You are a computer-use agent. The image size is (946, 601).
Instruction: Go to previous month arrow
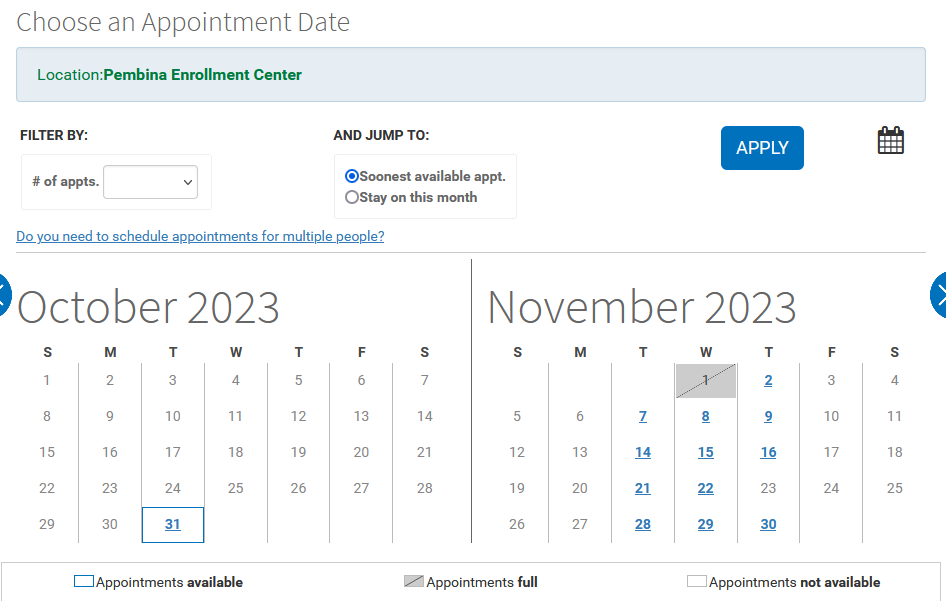tap(4, 295)
